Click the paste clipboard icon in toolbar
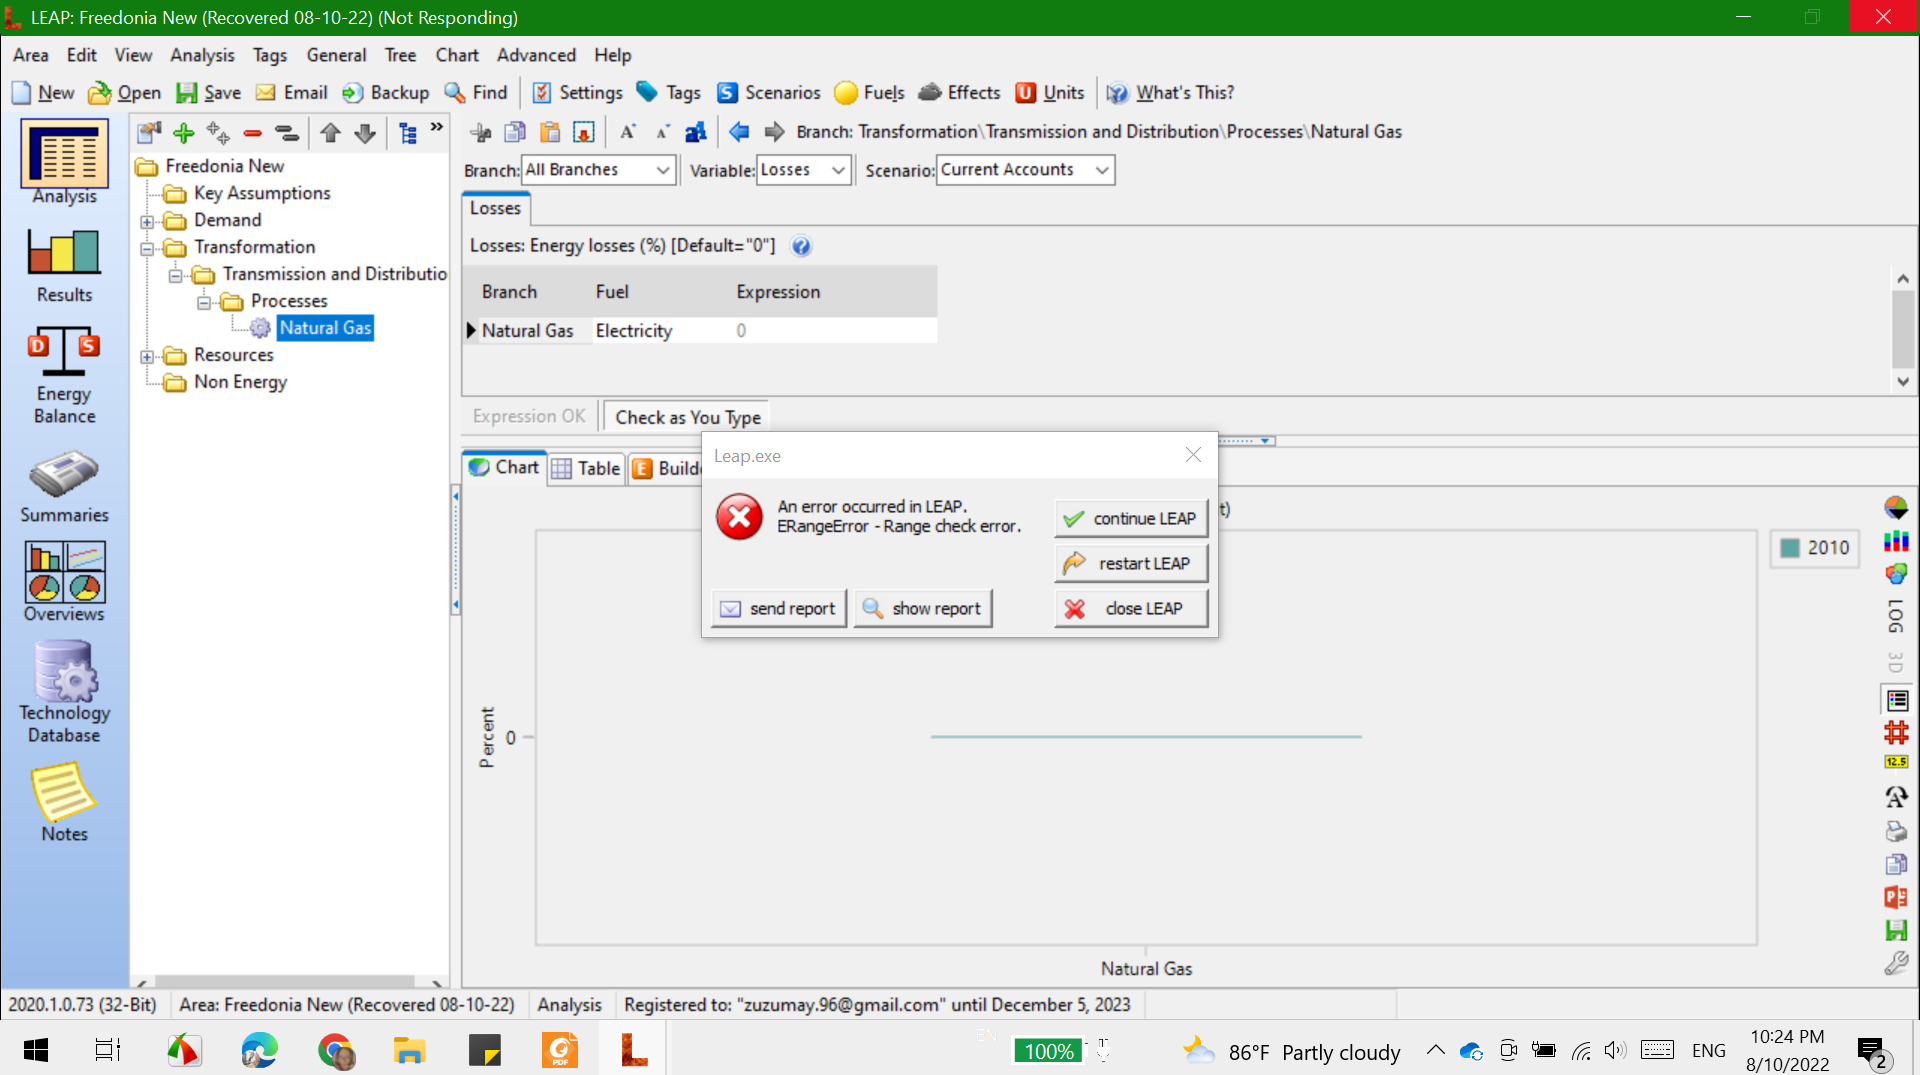 pyautogui.click(x=549, y=132)
